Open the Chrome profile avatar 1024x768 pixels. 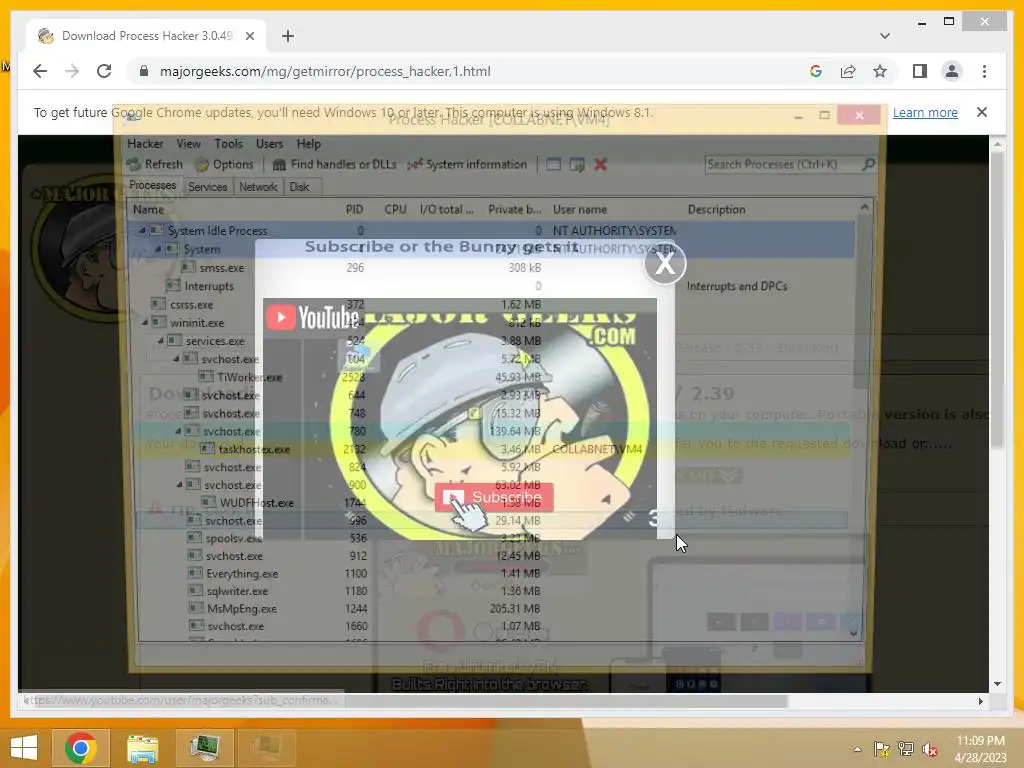pyautogui.click(x=952, y=71)
